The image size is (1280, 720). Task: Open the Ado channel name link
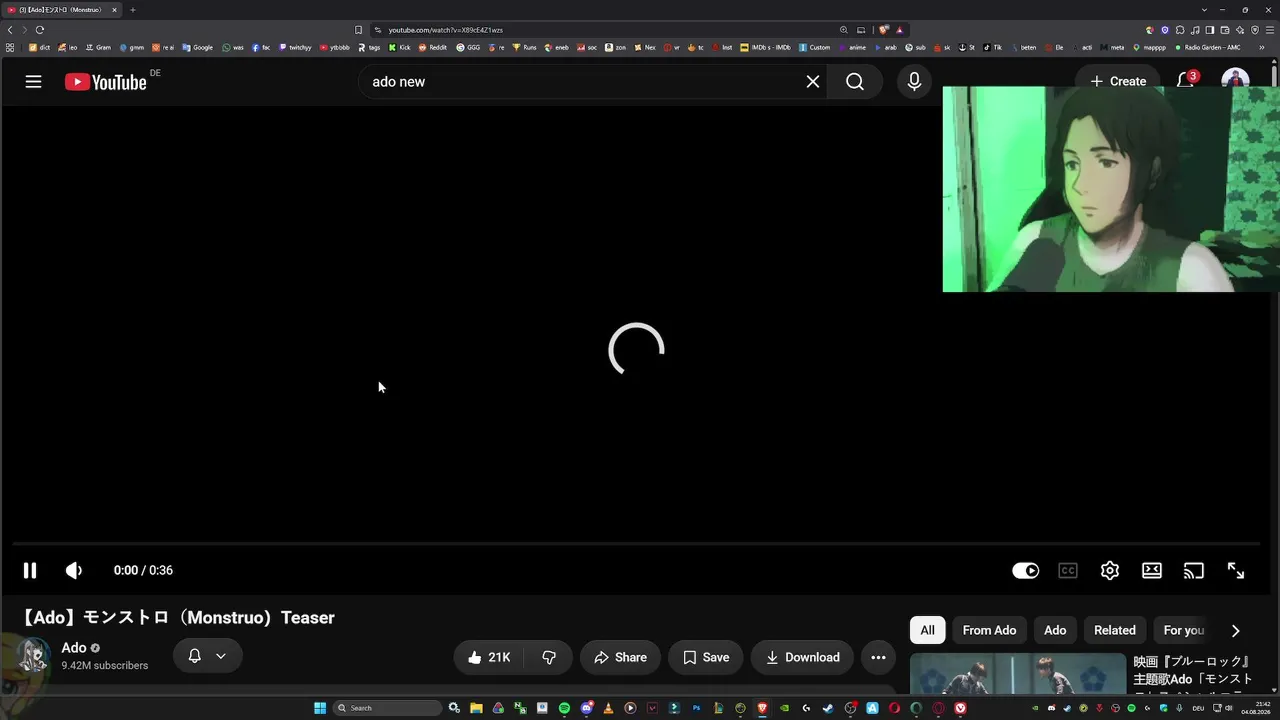pos(74,648)
